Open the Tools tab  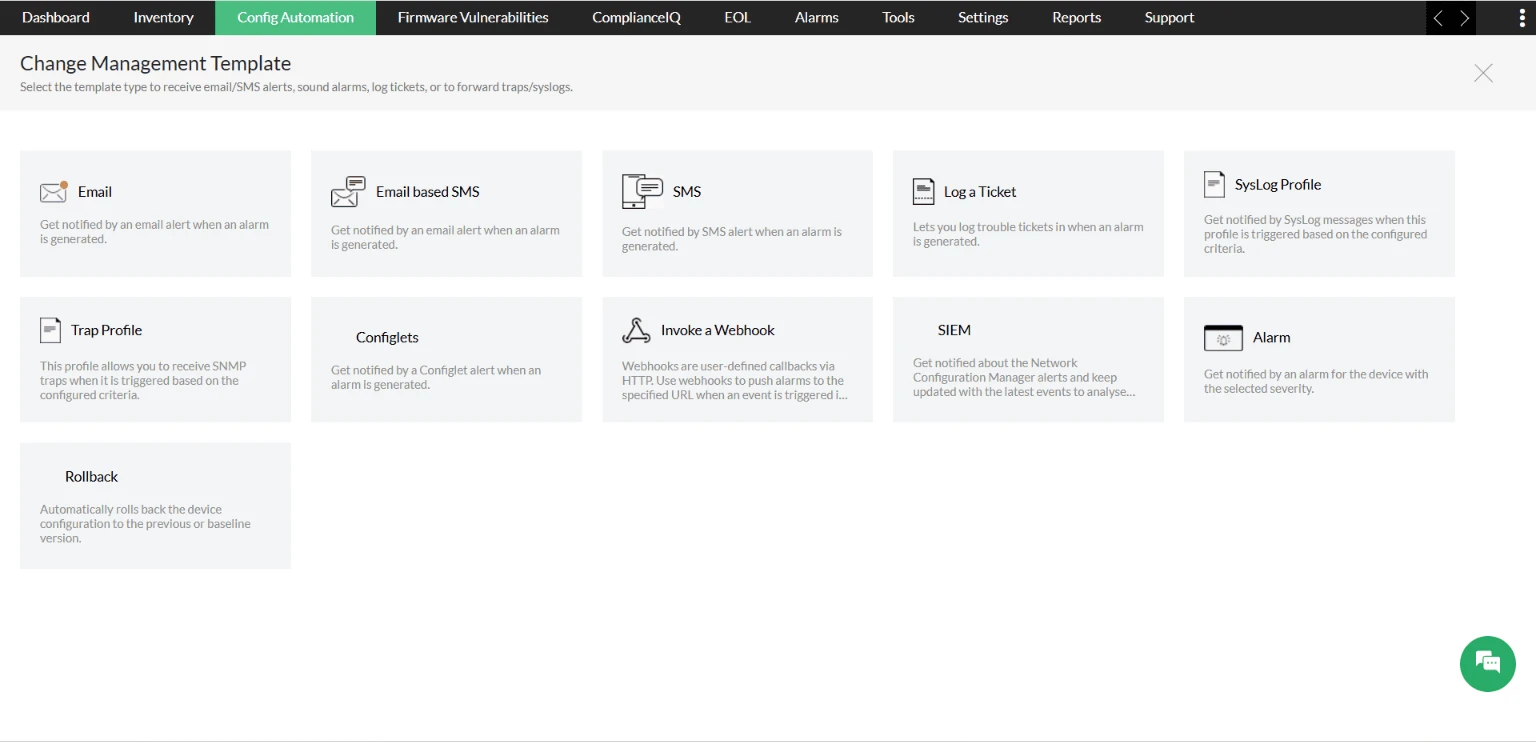point(898,18)
